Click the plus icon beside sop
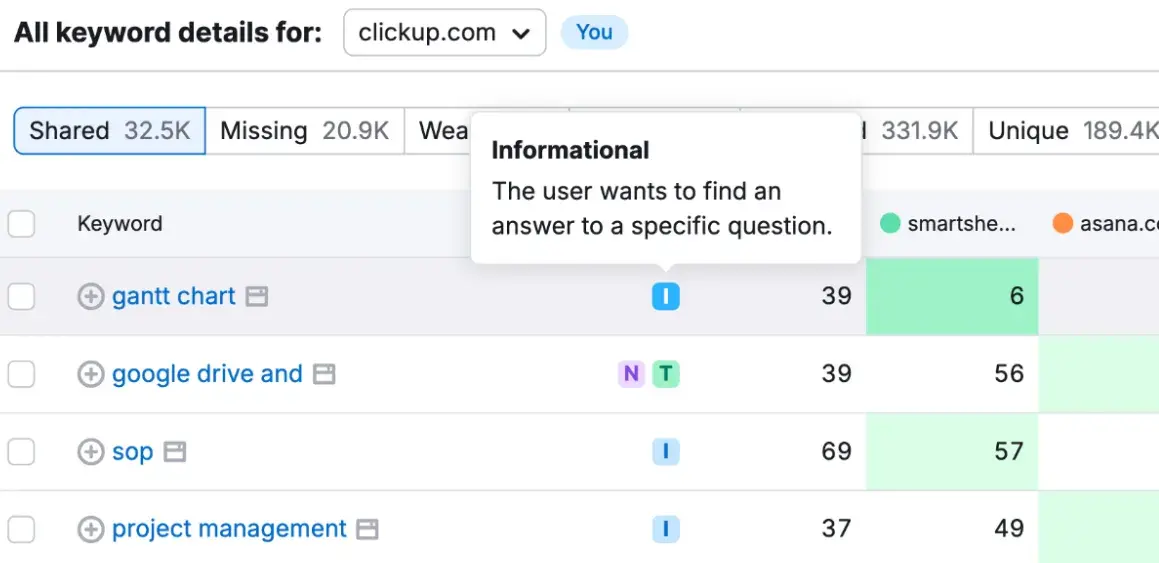Screen dimensions: 1159x563 pos(91,452)
